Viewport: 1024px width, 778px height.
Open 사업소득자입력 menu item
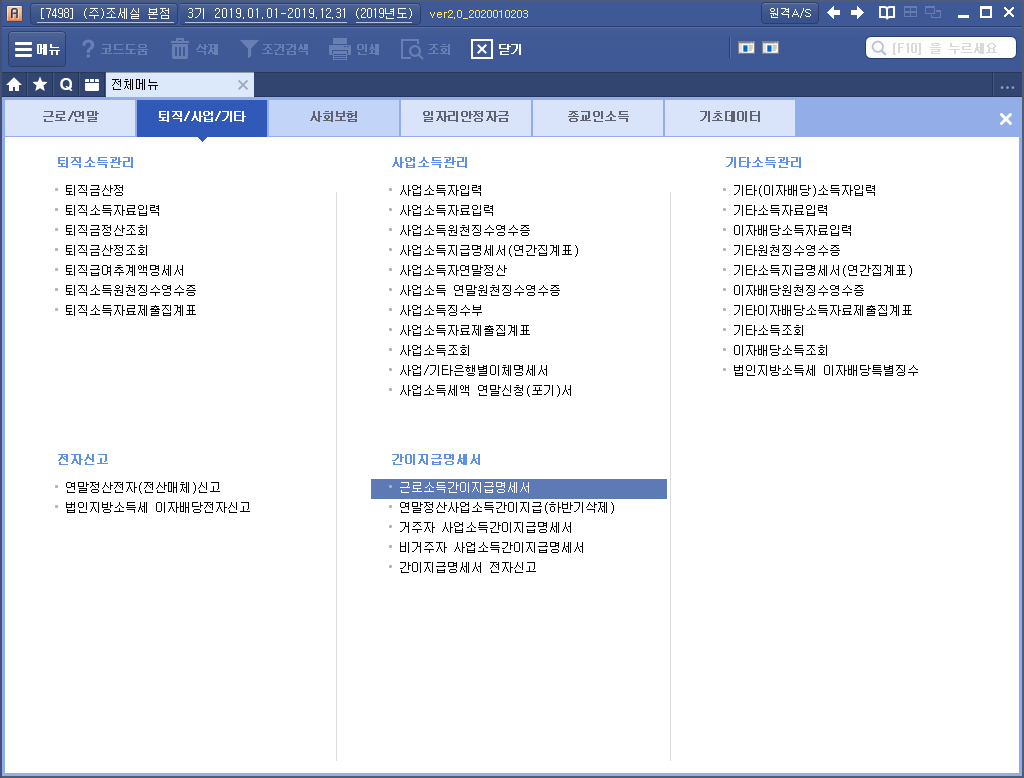[x=441, y=190]
